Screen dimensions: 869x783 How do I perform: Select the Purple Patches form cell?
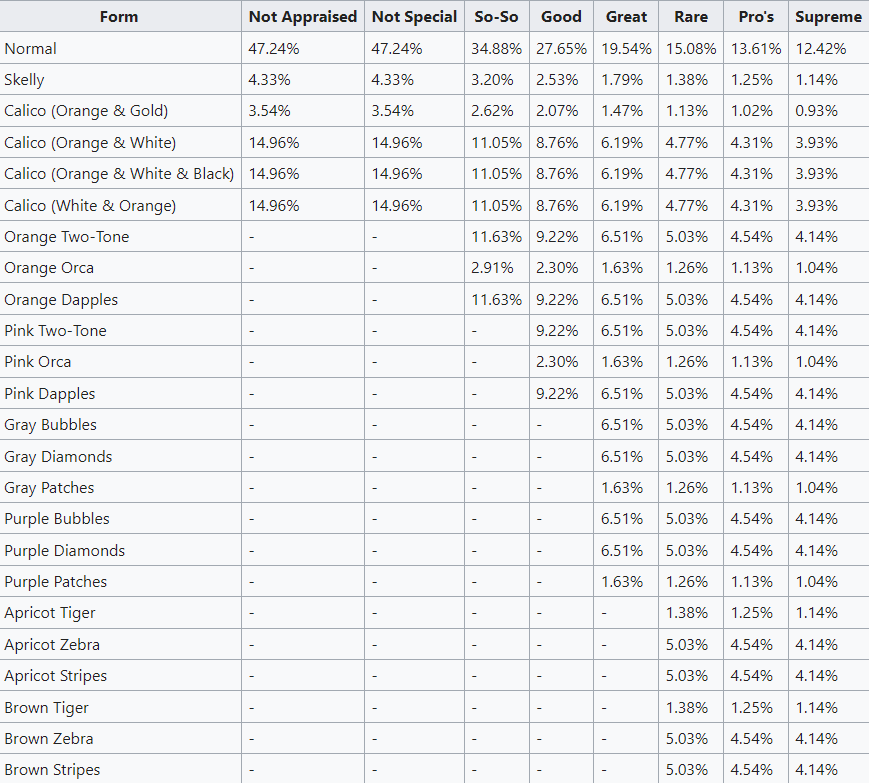point(55,582)
